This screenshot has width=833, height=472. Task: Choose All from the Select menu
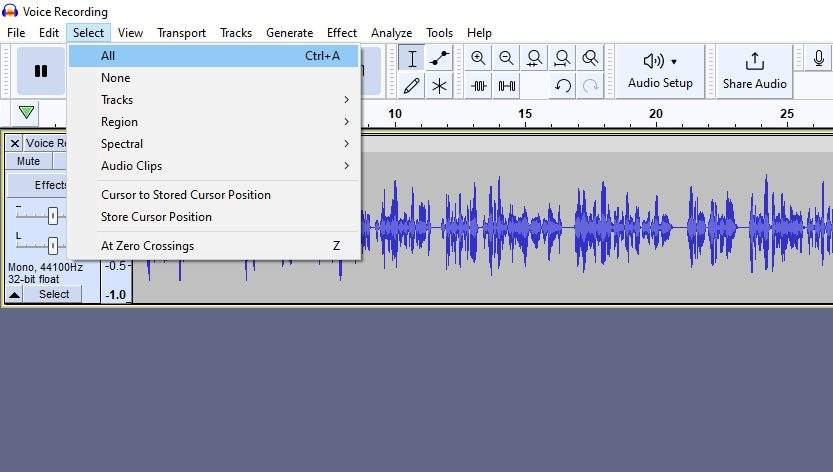point(214,56)
